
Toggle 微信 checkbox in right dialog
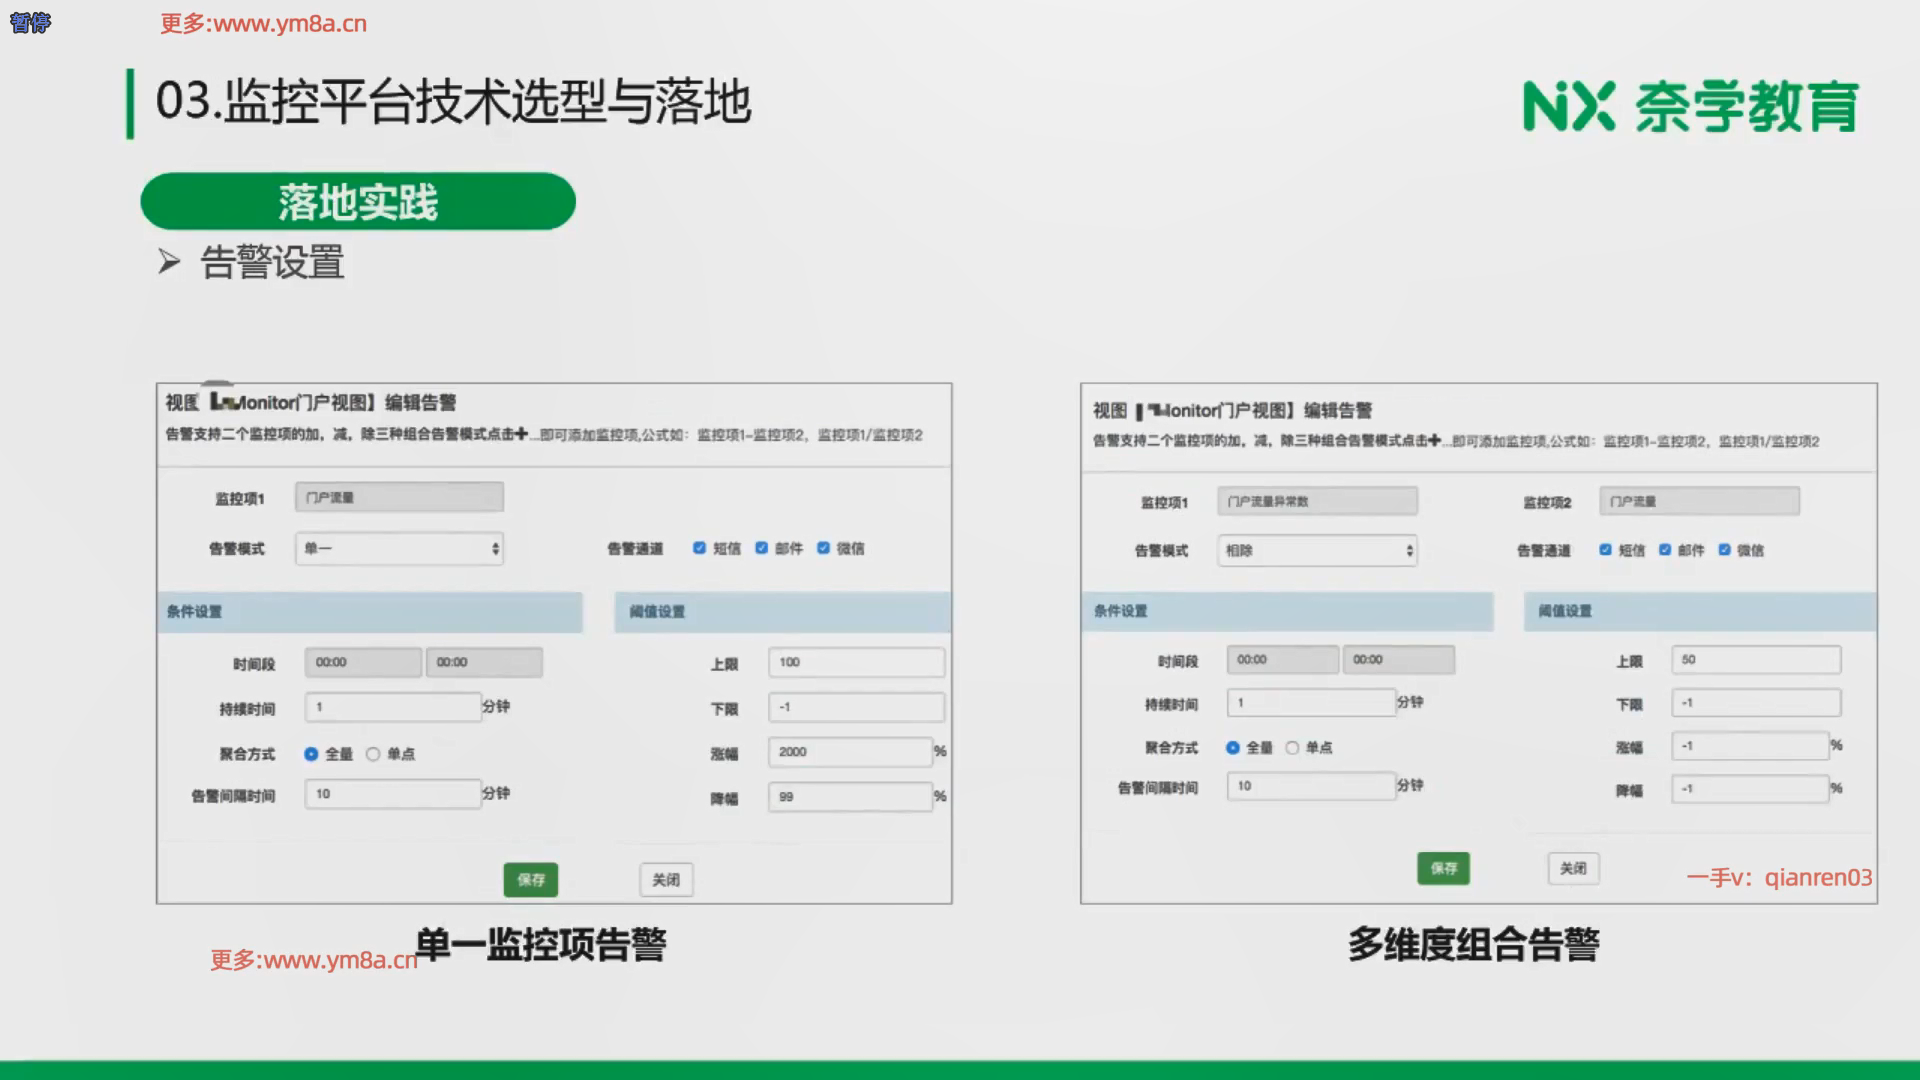(1724, 550)
